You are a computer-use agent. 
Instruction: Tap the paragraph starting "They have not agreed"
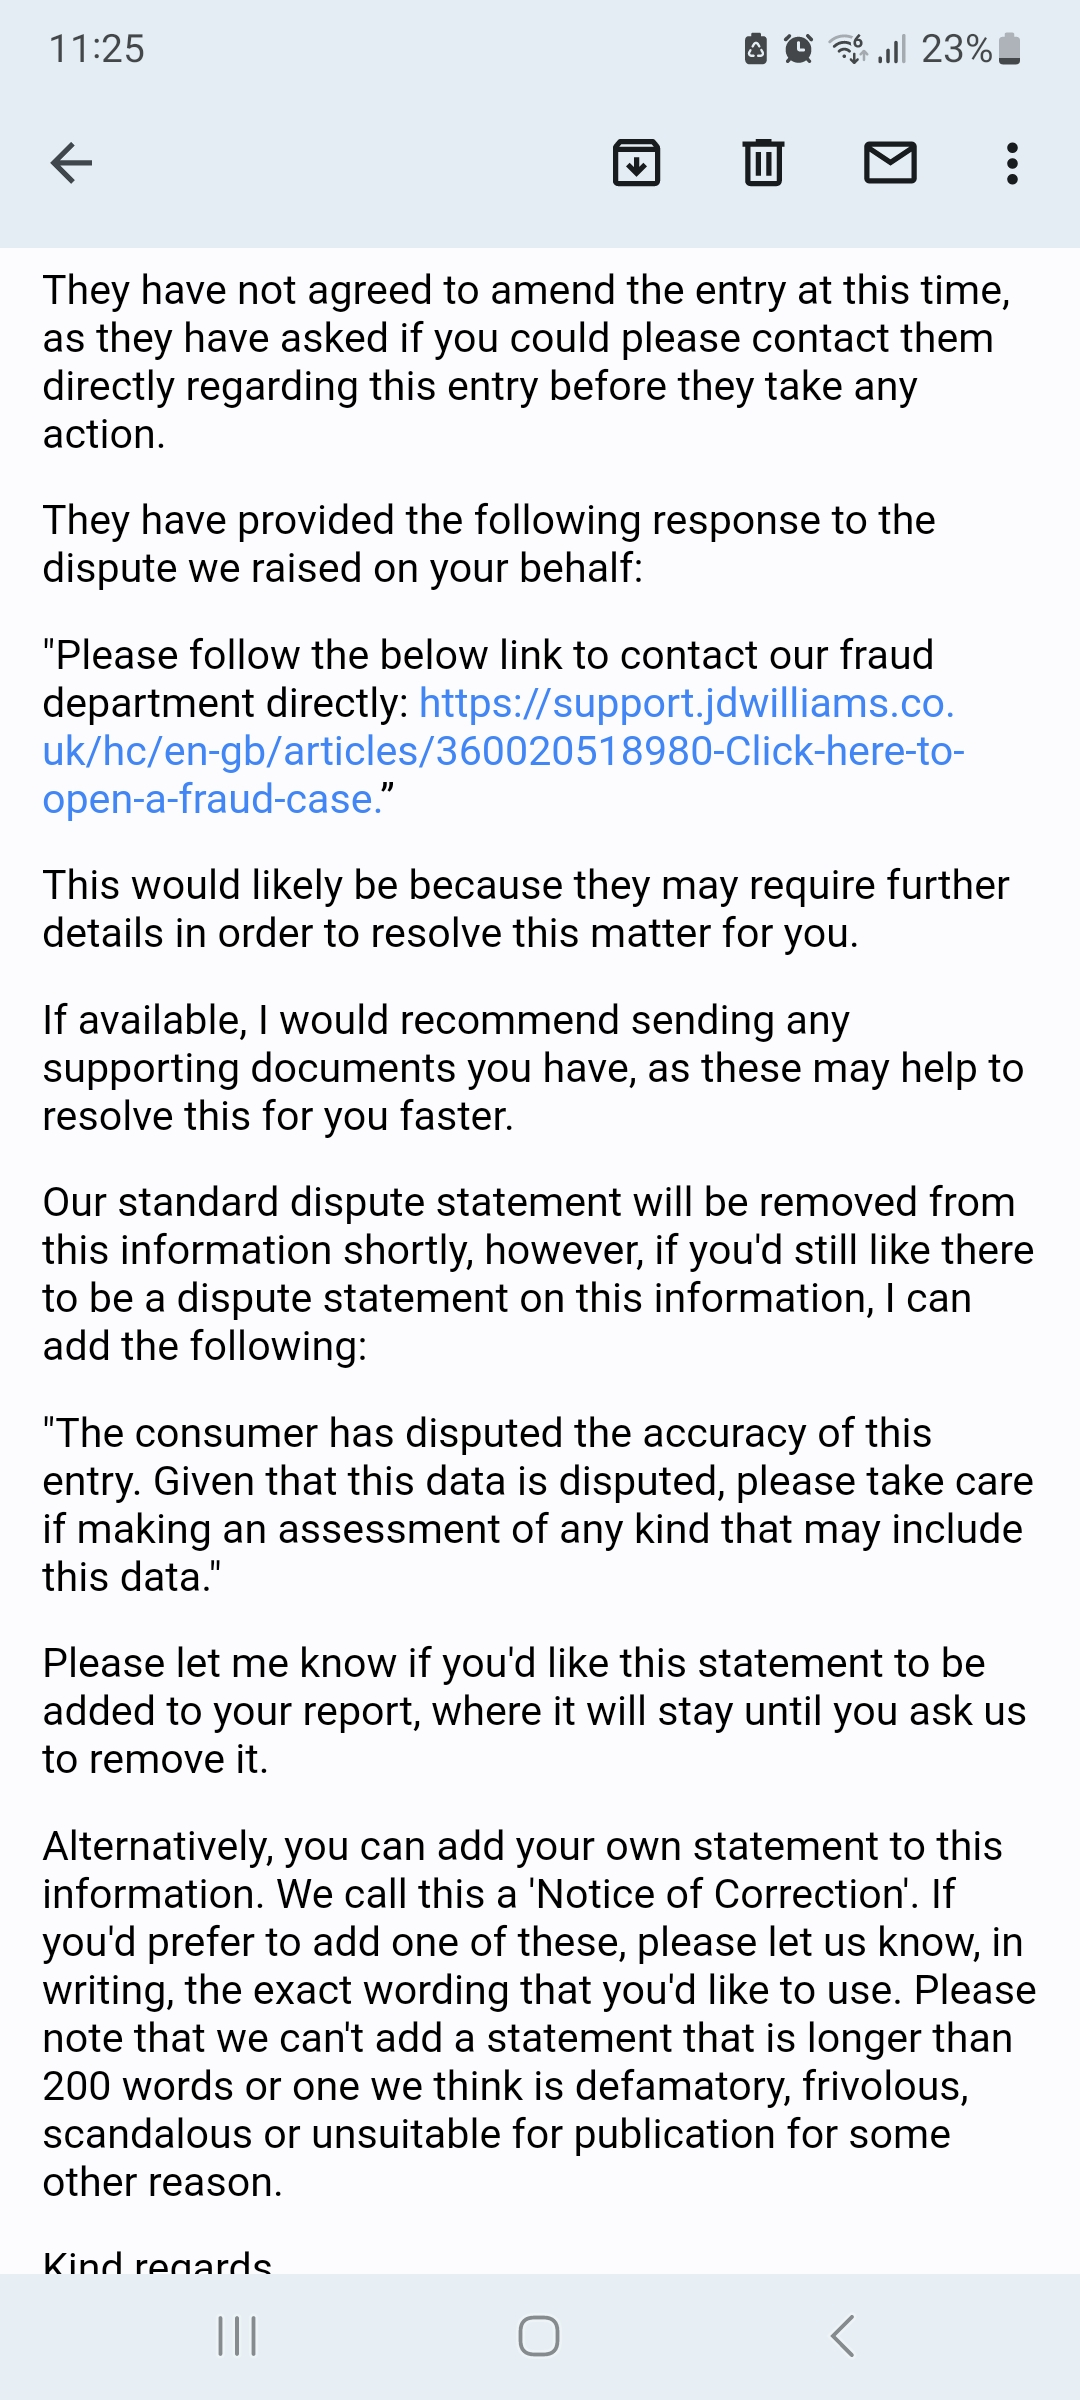click(x=527, y=362)
